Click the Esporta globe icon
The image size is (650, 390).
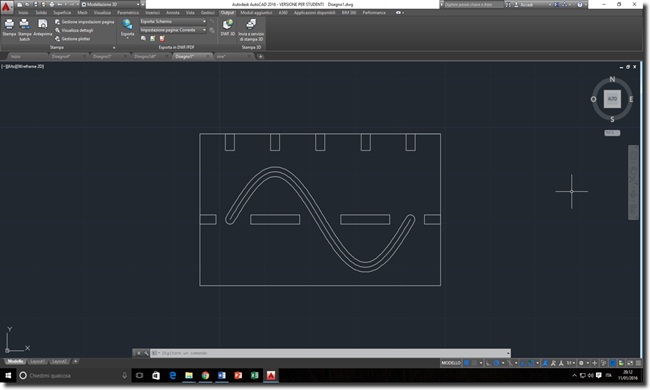click(127, 28)
